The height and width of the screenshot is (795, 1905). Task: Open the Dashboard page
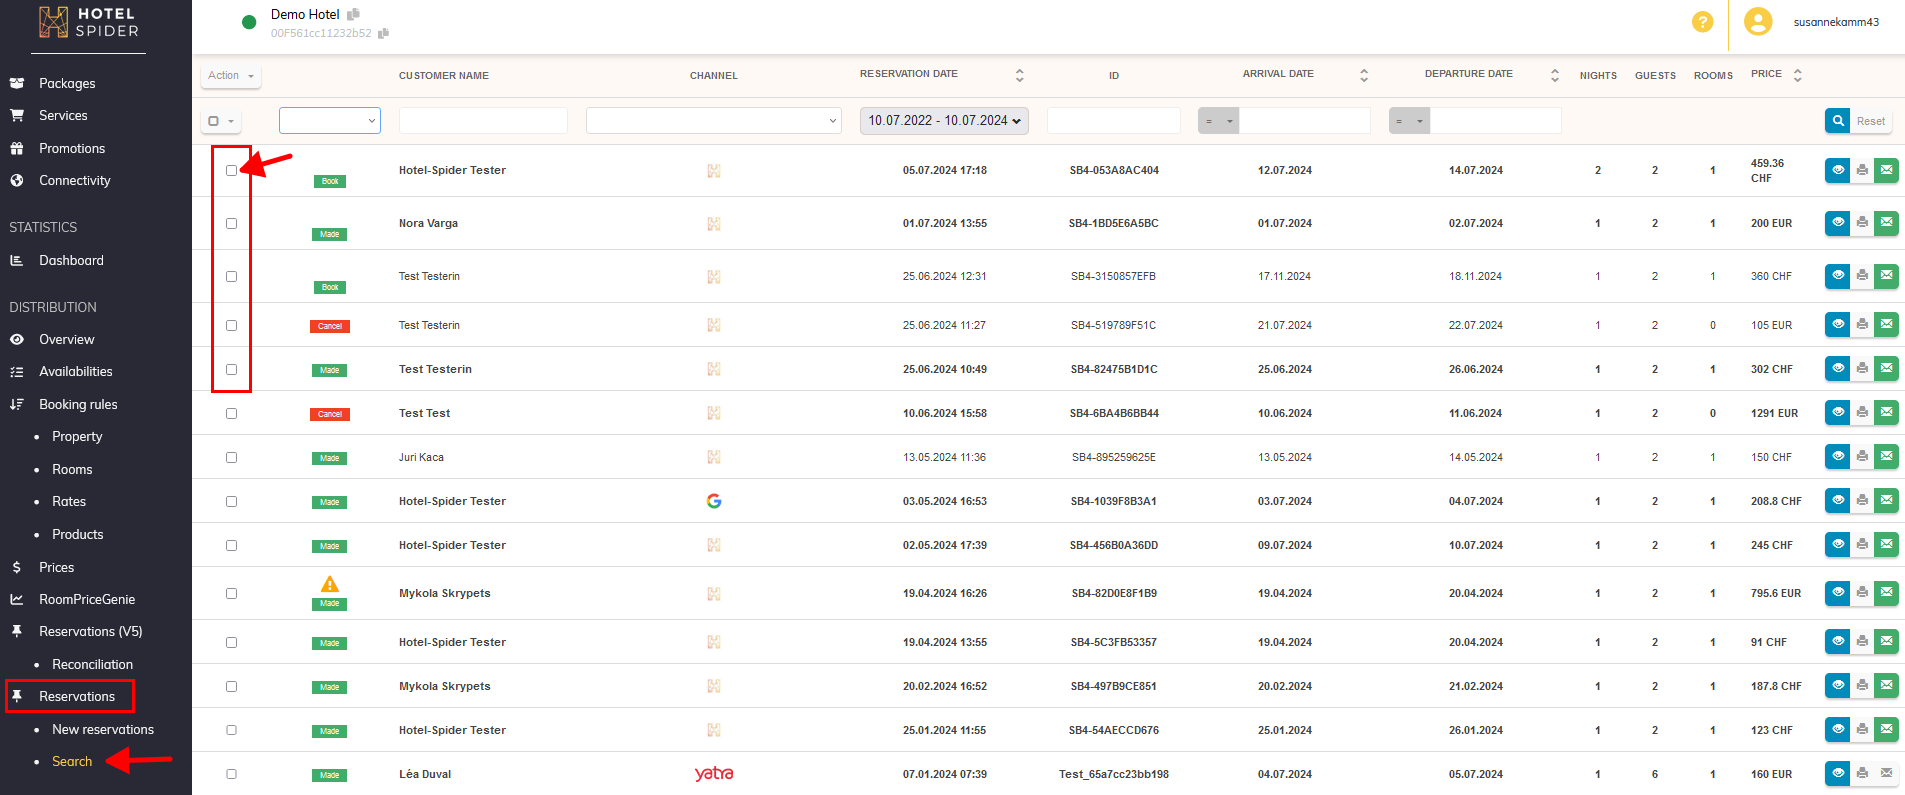pos(71,260)
